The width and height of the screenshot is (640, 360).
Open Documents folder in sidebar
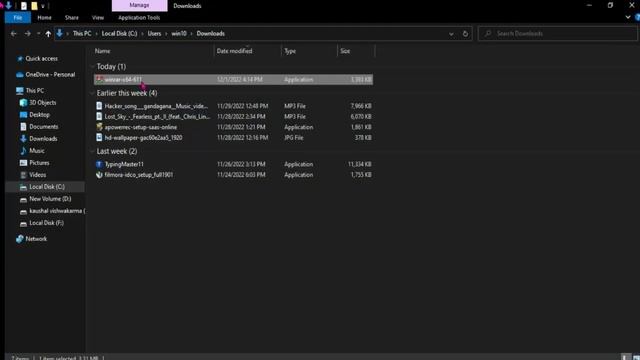pyautogui.click(x=43, y=127)
